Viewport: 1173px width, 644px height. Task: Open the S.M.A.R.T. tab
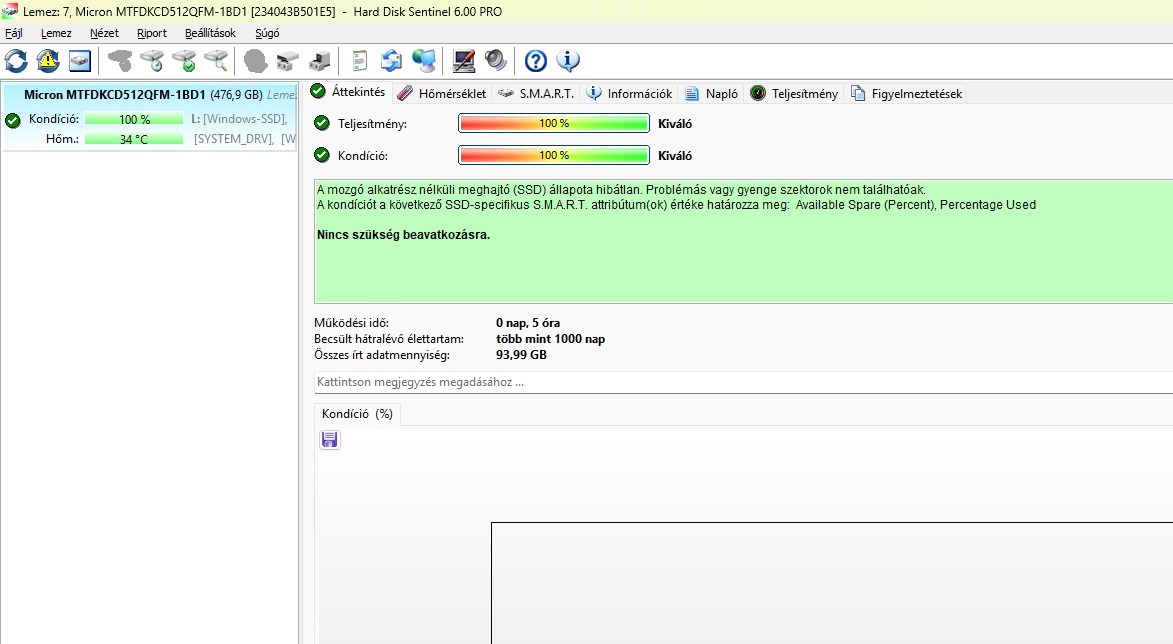click(x=536, y=93)
